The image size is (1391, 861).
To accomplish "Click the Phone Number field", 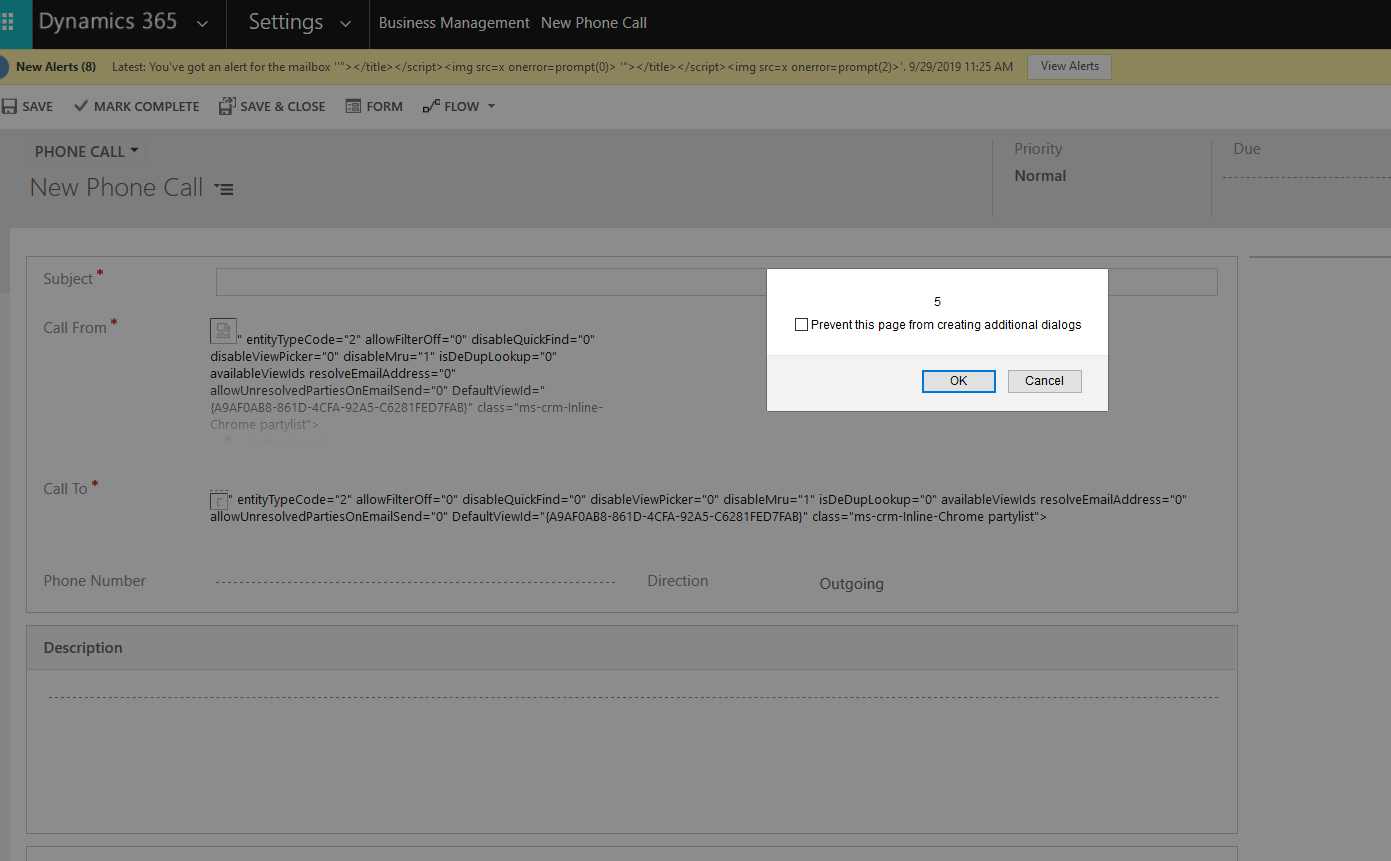I will pyautogui.click(x=415, y=581).
